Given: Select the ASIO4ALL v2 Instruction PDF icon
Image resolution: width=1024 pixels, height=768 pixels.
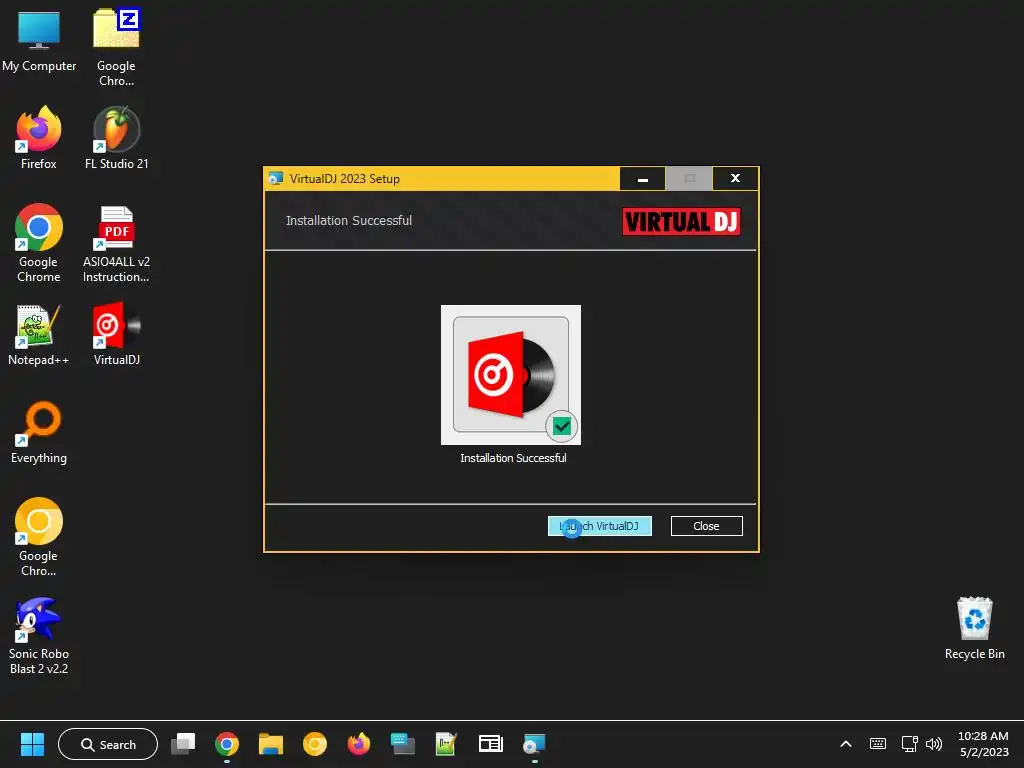Looking at the screenshot, I should pos(116,243).
